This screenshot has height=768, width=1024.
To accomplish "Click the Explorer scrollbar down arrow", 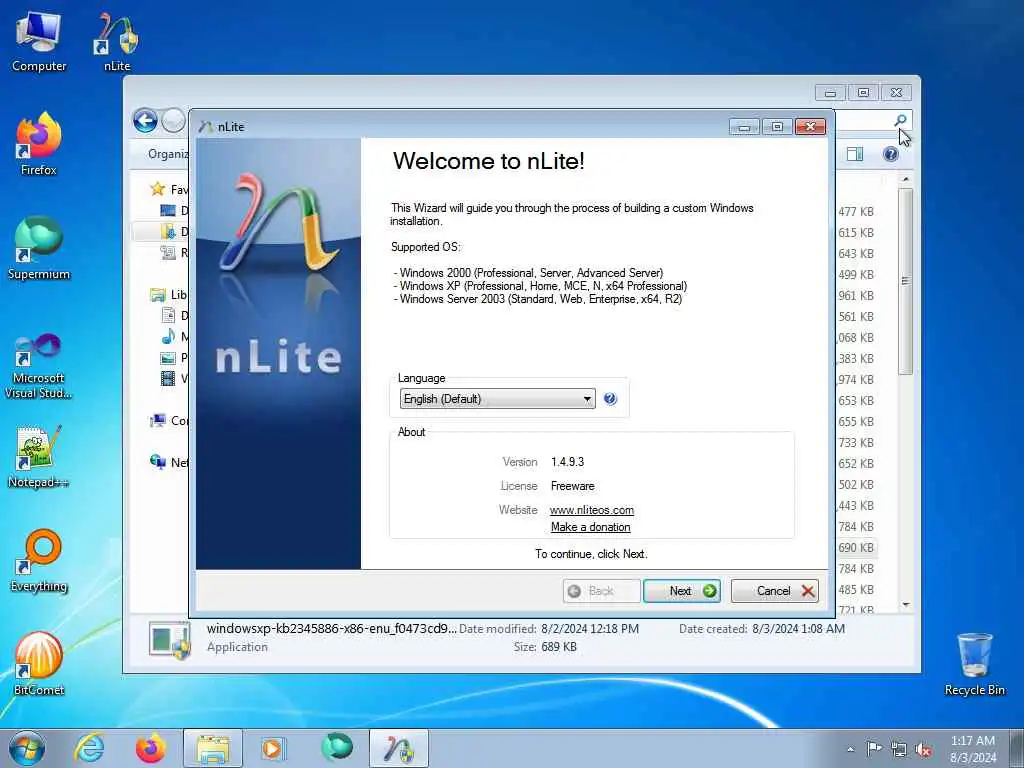I will click(x=905, y=605).
